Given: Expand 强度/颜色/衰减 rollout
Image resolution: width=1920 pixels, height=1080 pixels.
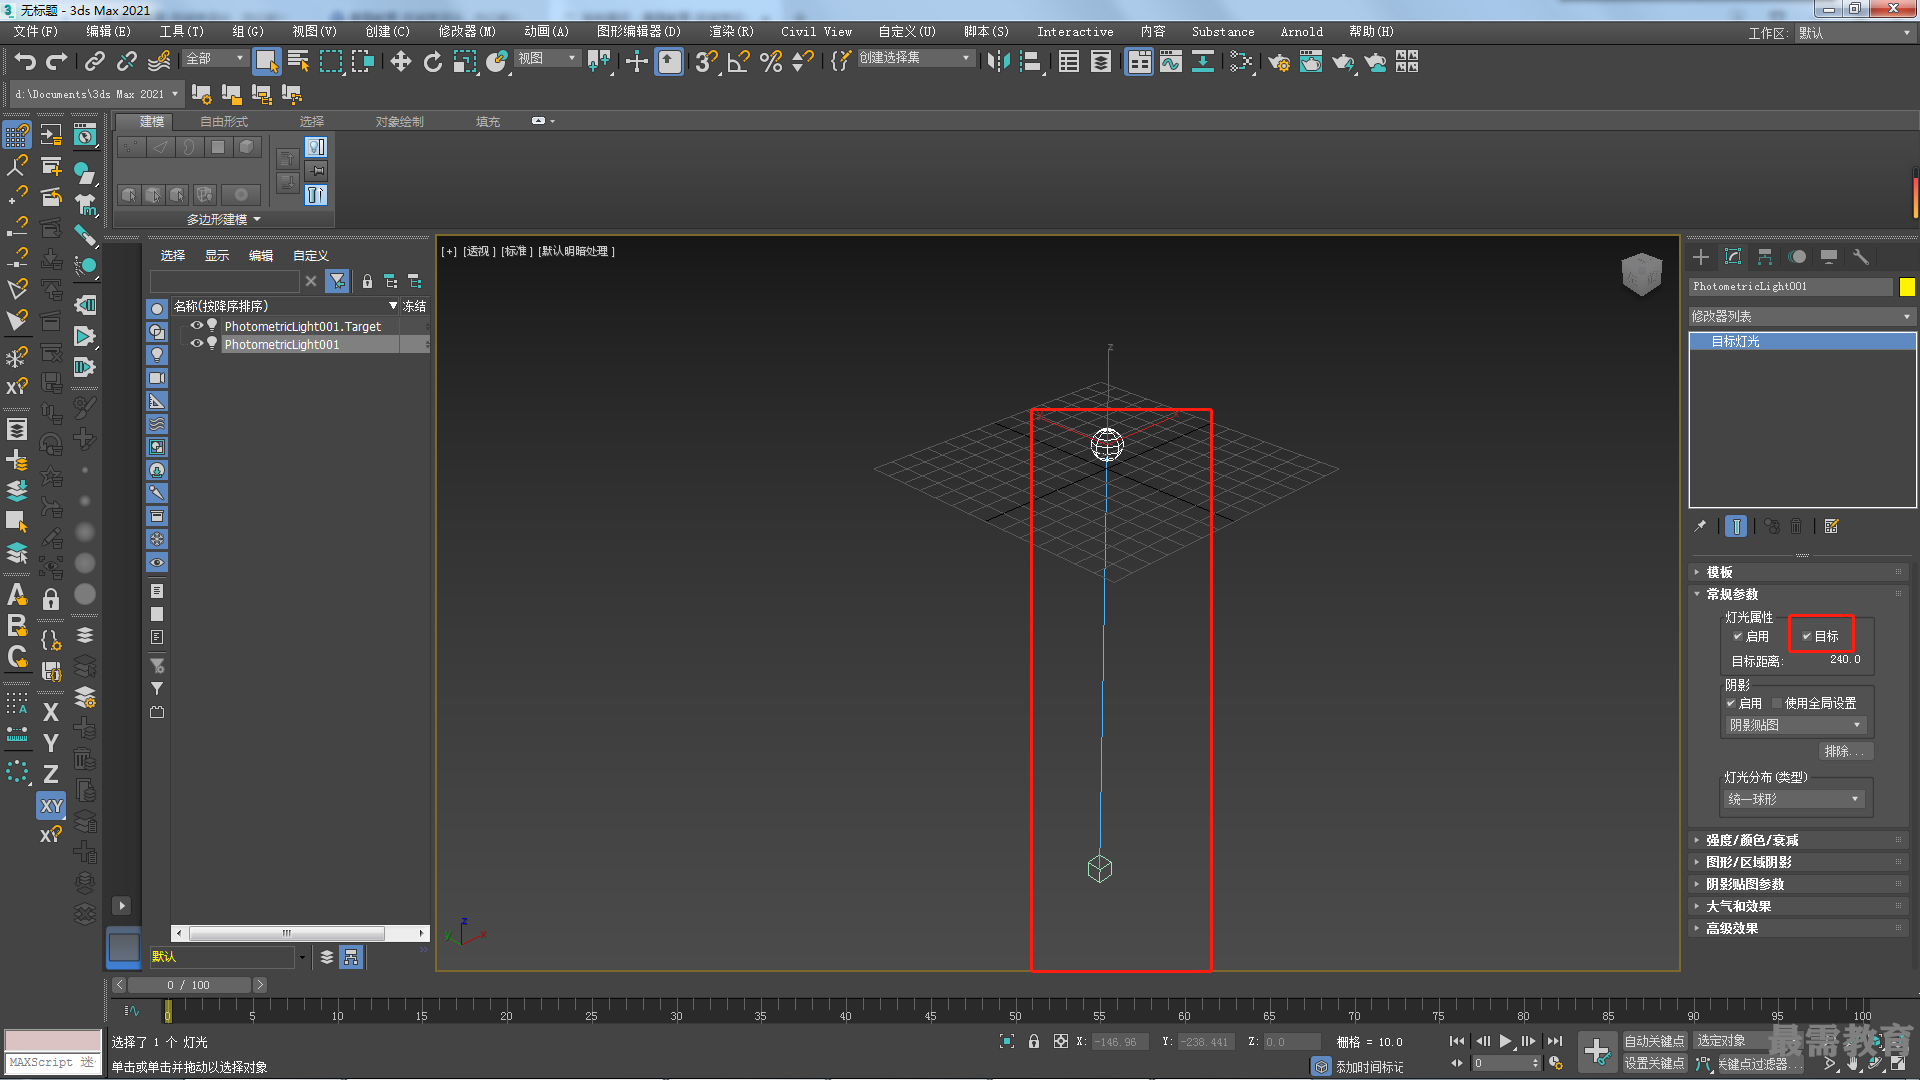Looking at the screenshot, I should (x=1800, y=840).
